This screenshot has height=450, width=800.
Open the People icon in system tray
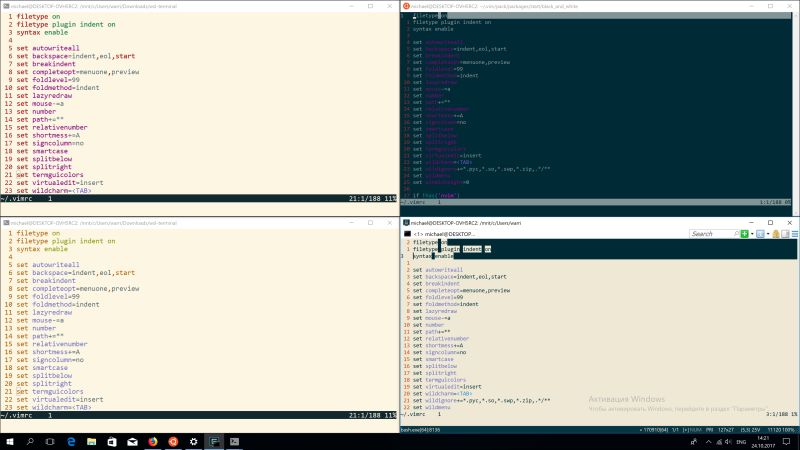[694, 442]
